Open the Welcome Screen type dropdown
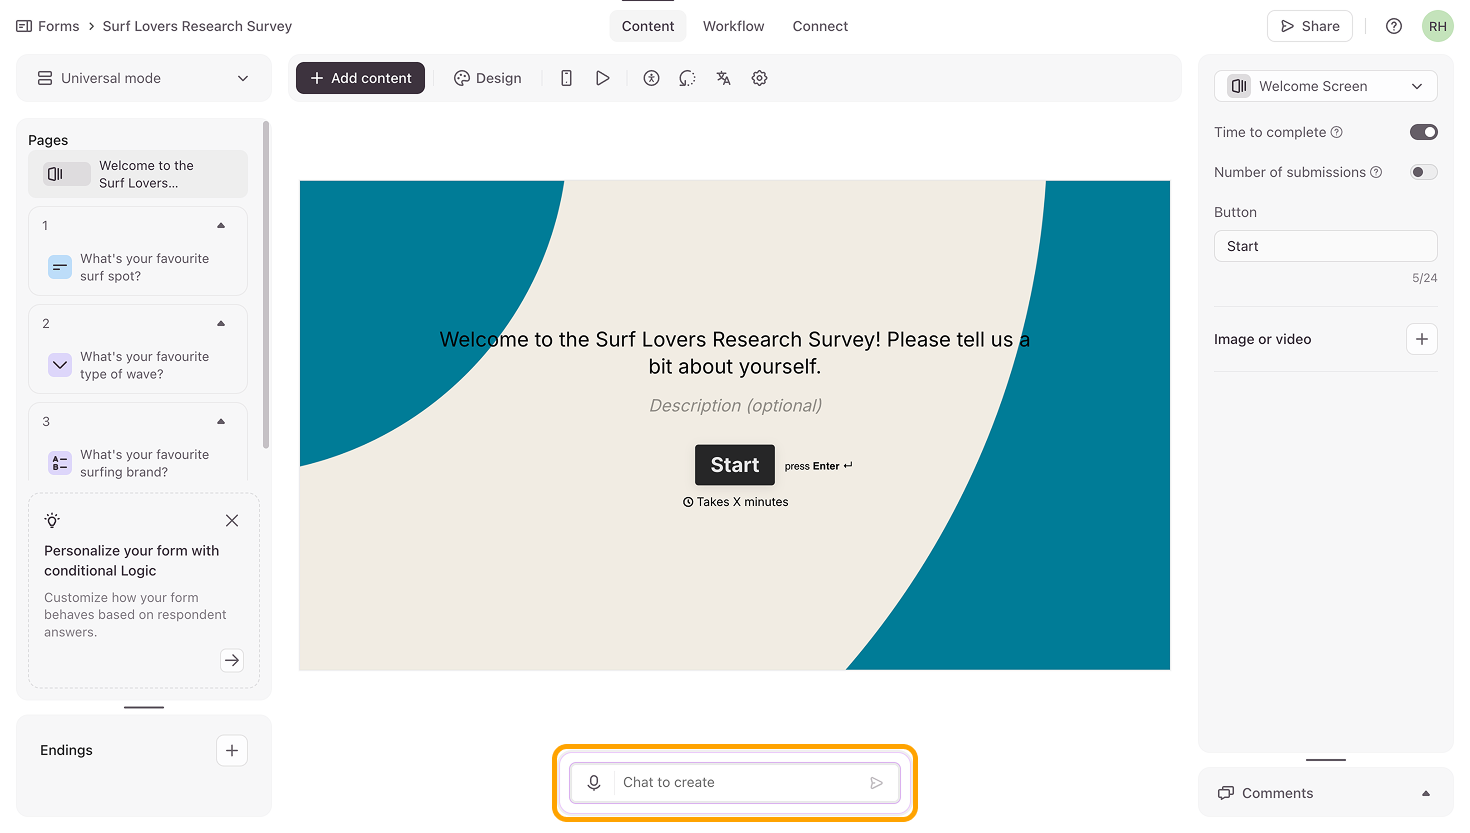This screenshot has height=833, width=1470. click(1325, 86)
